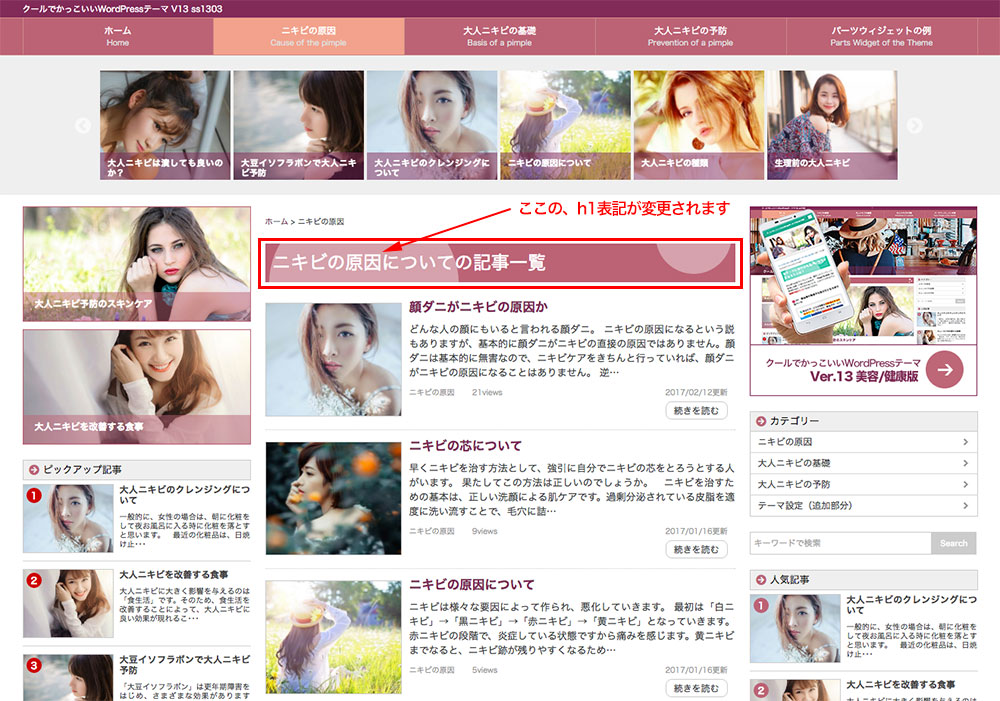Screen dimensions: 1000x701
Task: Open the article title ニキビの芯について
Action: click(x=466, y=446)
